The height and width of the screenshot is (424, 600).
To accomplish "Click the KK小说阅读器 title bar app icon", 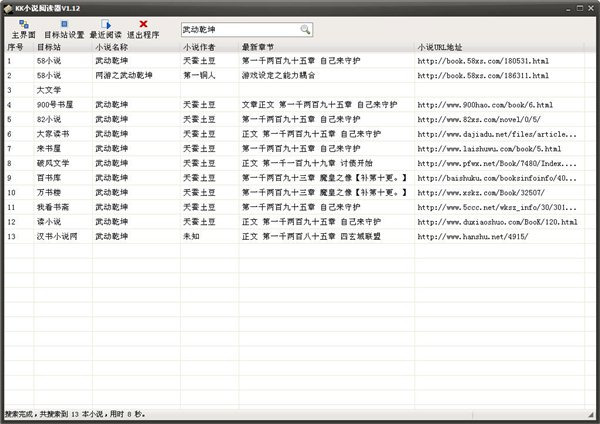I will (8, 8).
